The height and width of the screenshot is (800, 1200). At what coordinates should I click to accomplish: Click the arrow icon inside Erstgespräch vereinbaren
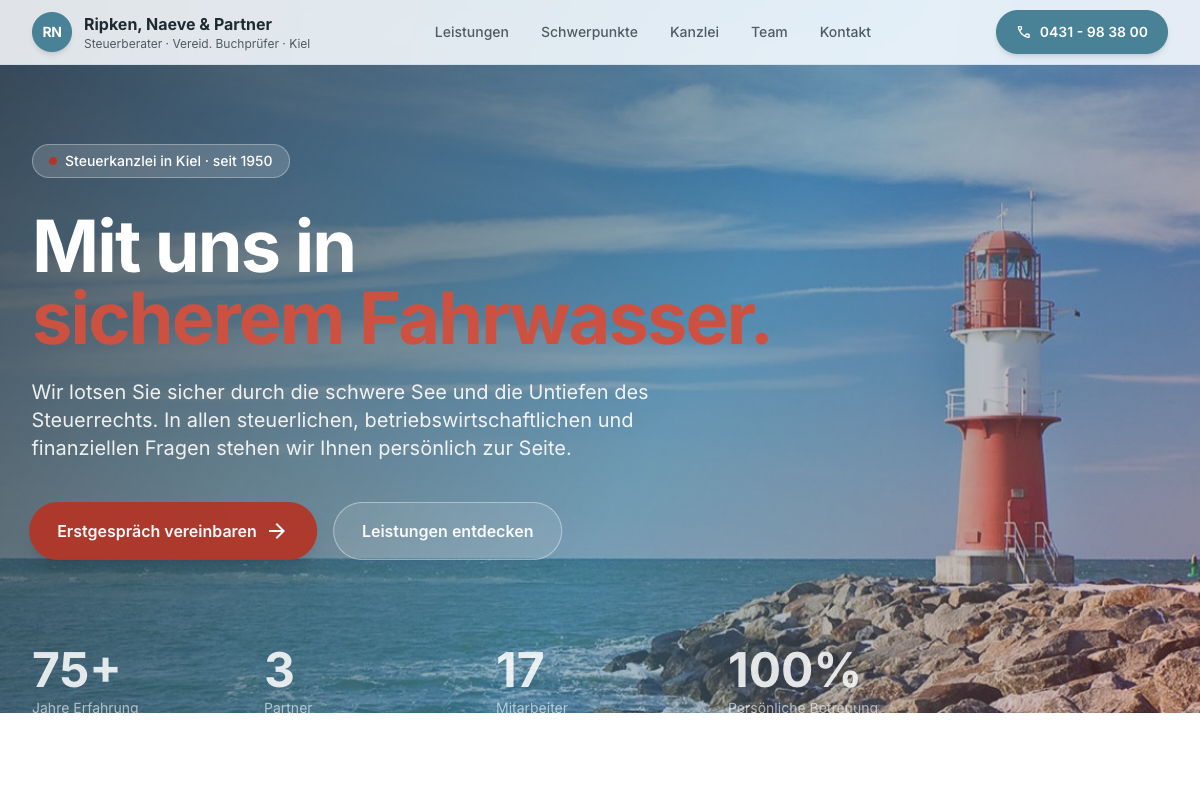tap(276, 531)
